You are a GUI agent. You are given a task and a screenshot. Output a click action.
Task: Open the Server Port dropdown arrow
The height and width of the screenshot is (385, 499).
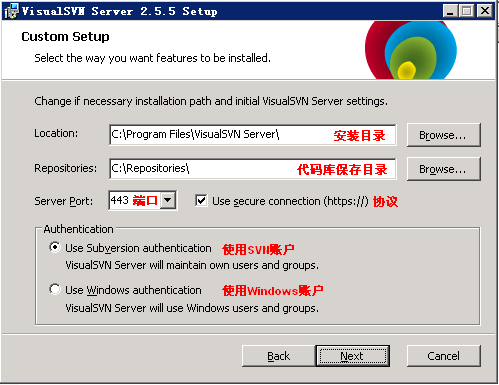click(x=168, y=201)
